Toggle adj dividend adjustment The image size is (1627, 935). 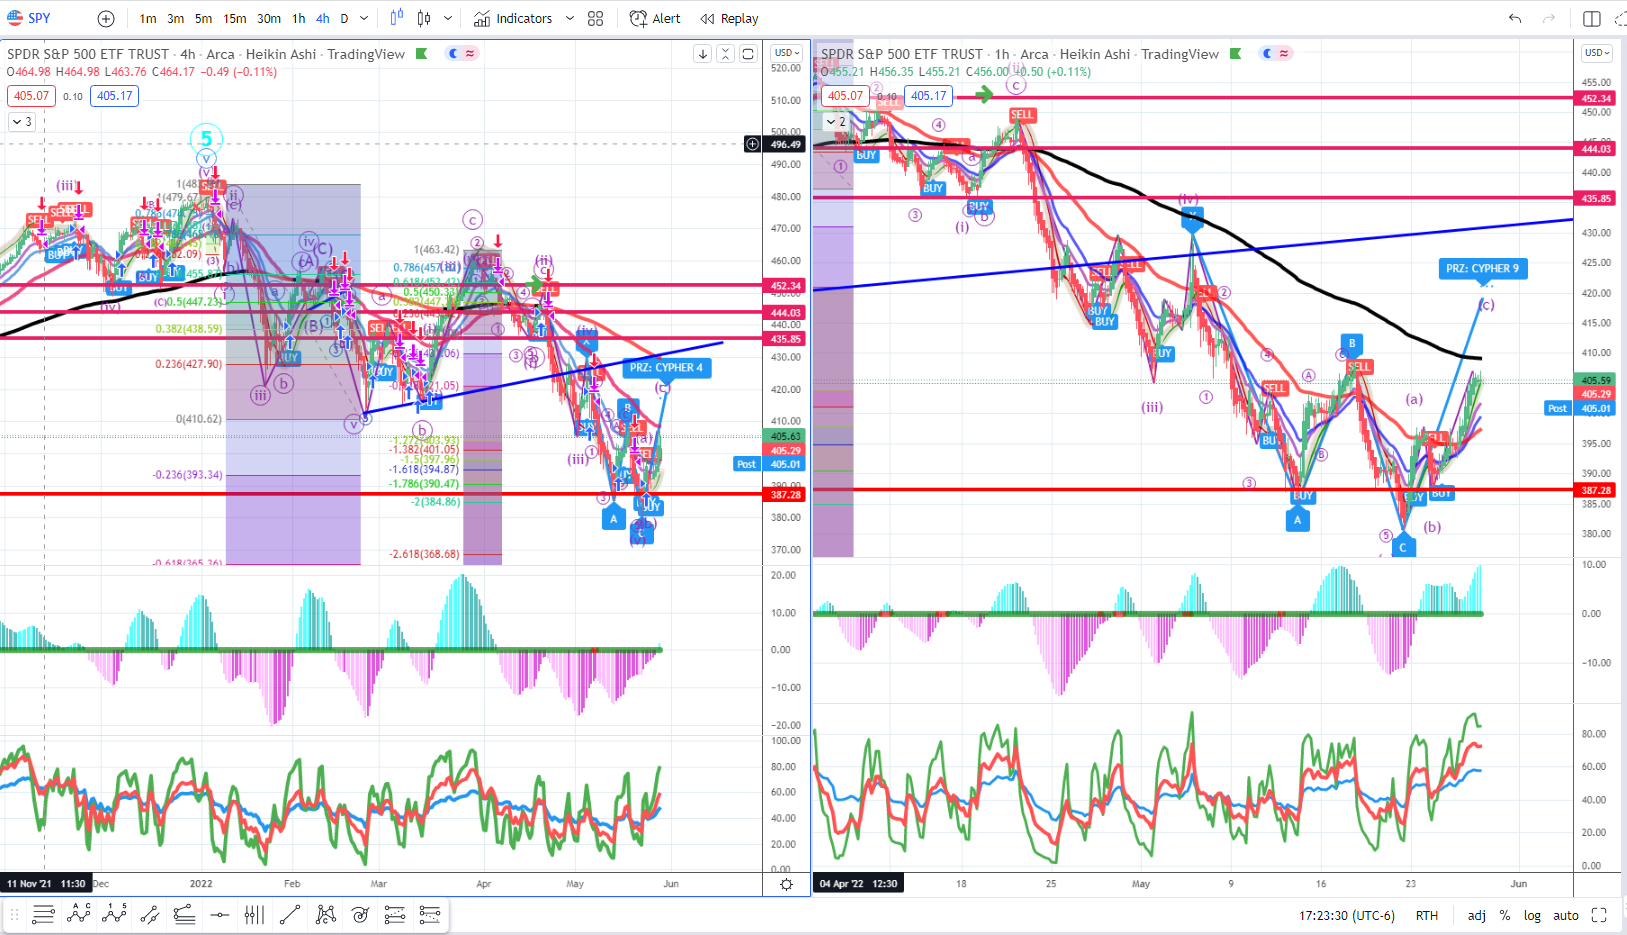pyautogui.click(x=1476, y=915)
